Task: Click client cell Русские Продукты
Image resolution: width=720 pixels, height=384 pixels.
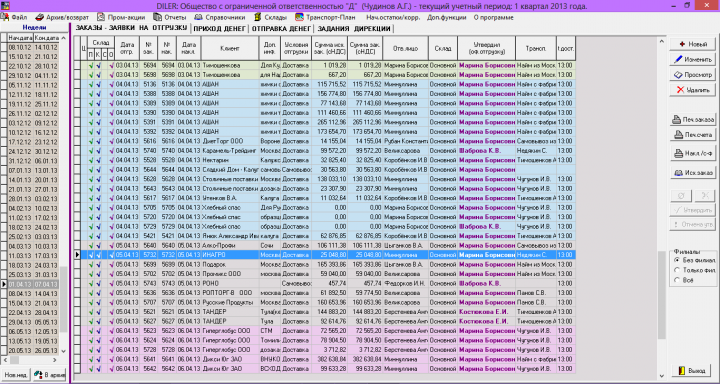Action: 230,302
